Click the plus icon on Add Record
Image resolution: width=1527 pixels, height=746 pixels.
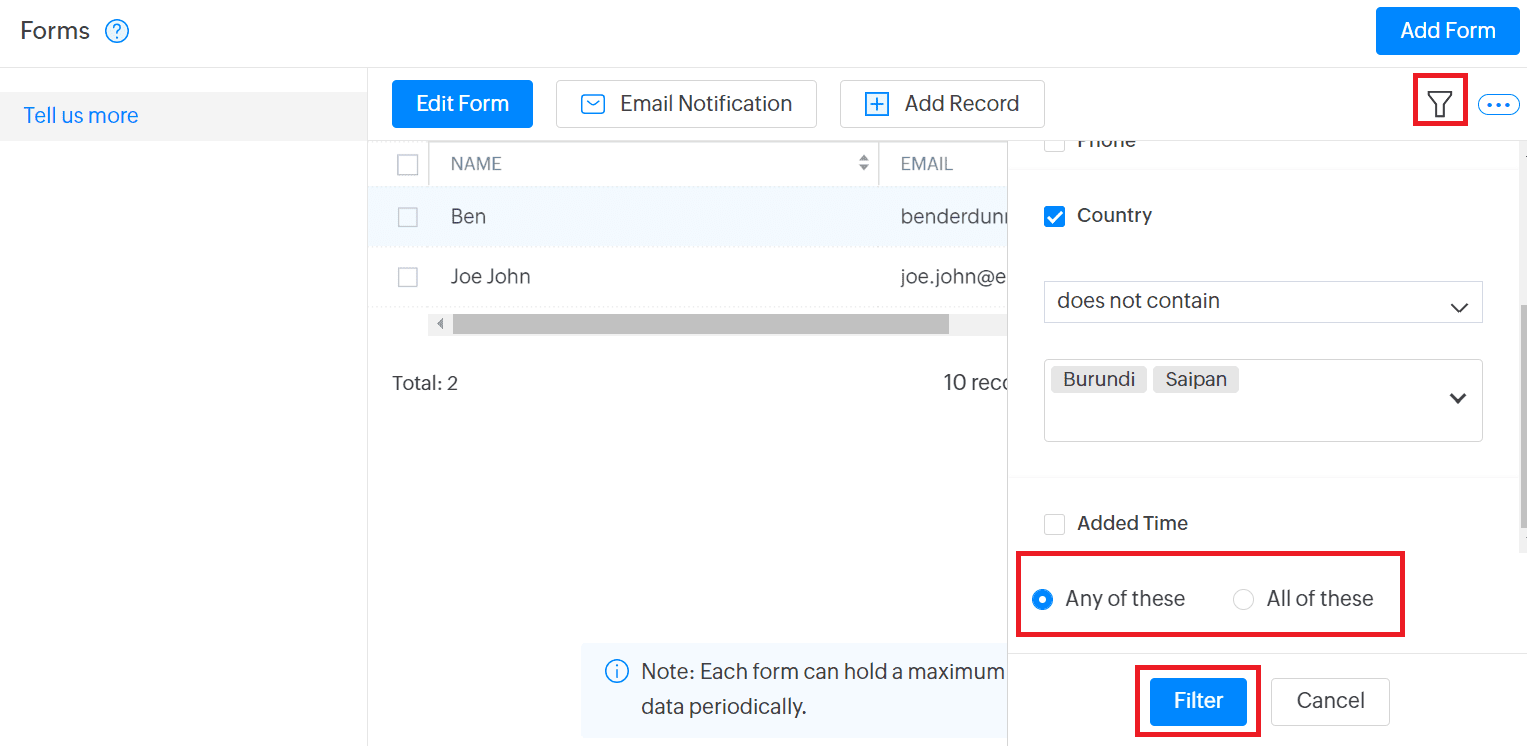pyautogui.click(x=876, y=104)
